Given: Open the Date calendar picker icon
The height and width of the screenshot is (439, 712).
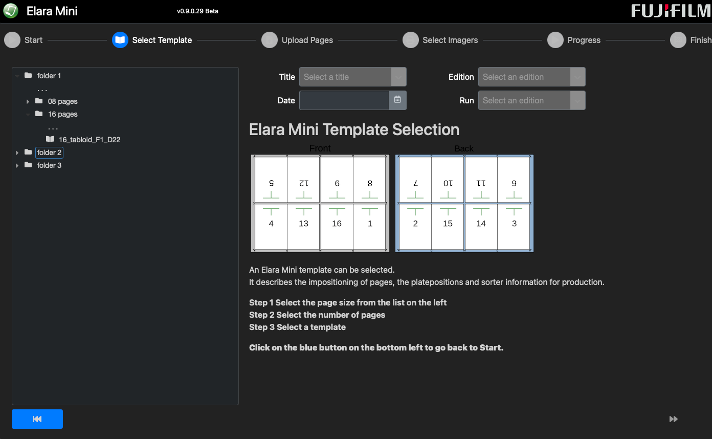Looking at the screenshot, I should coord(397,100).
